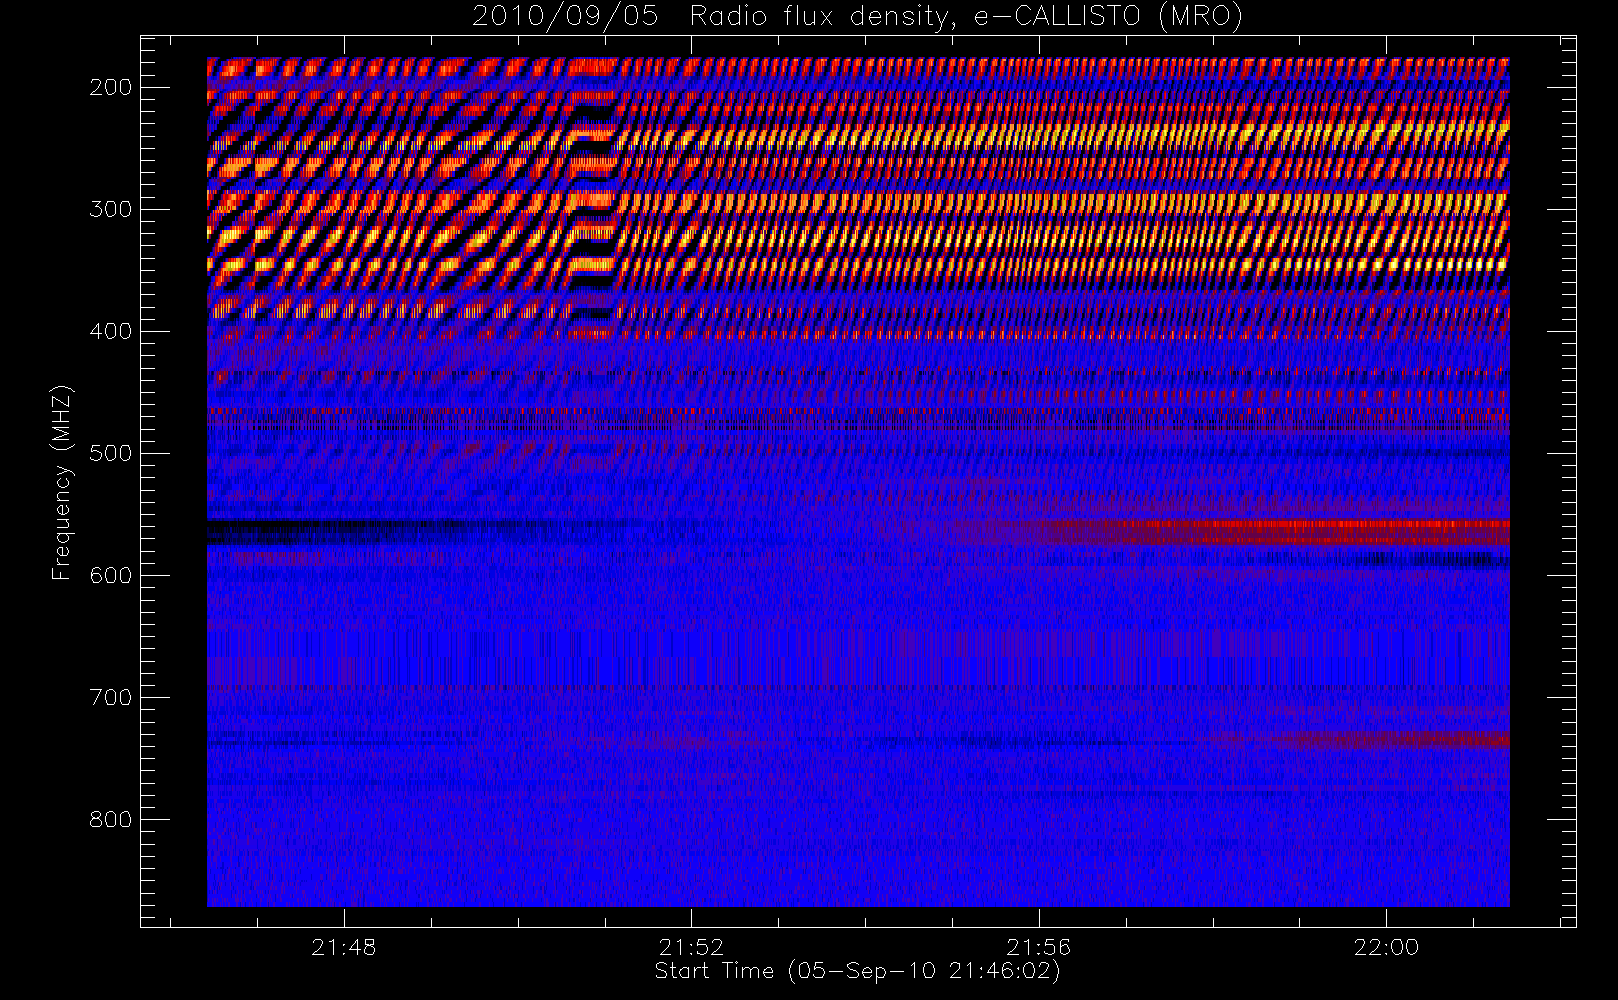Select the 'Frequency (MHz)' axis label
The image size is (1618, 1000).
[x=62, y=482]
